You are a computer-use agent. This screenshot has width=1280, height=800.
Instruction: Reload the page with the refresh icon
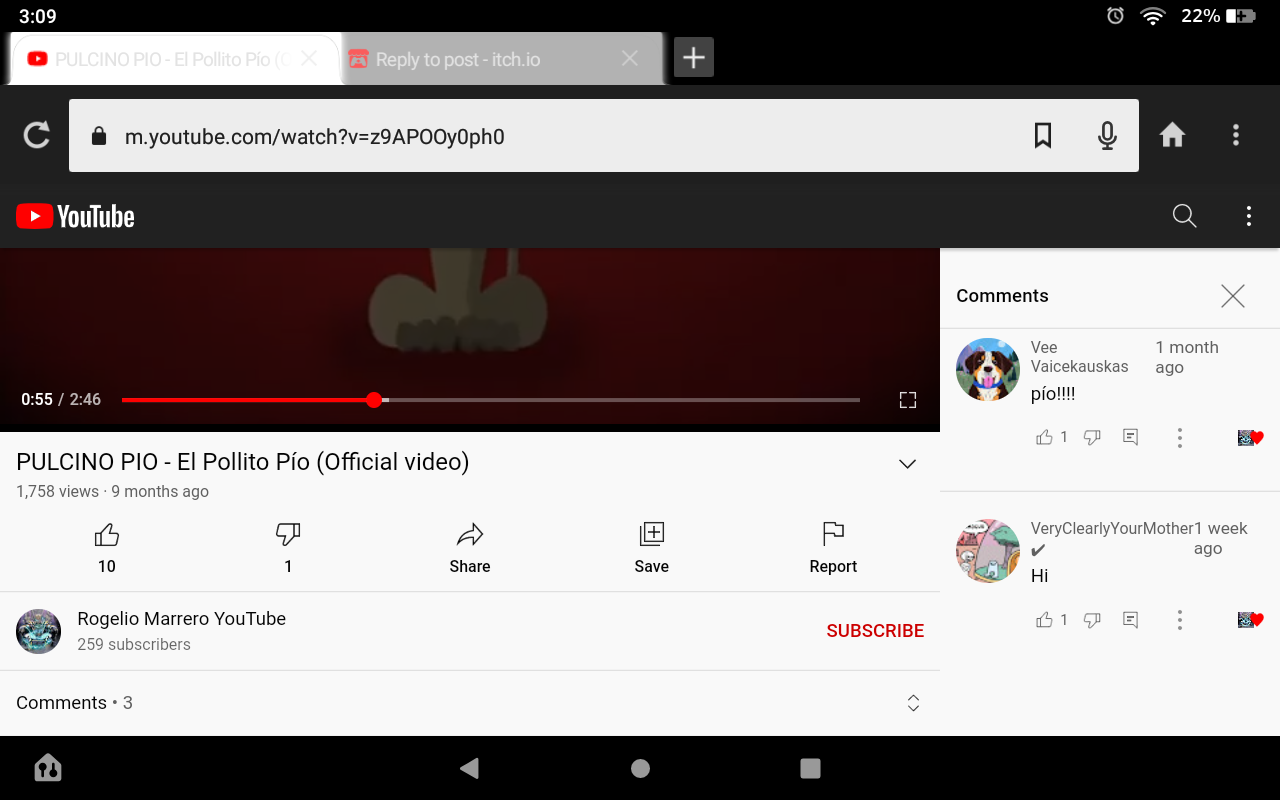pos(37,135)
